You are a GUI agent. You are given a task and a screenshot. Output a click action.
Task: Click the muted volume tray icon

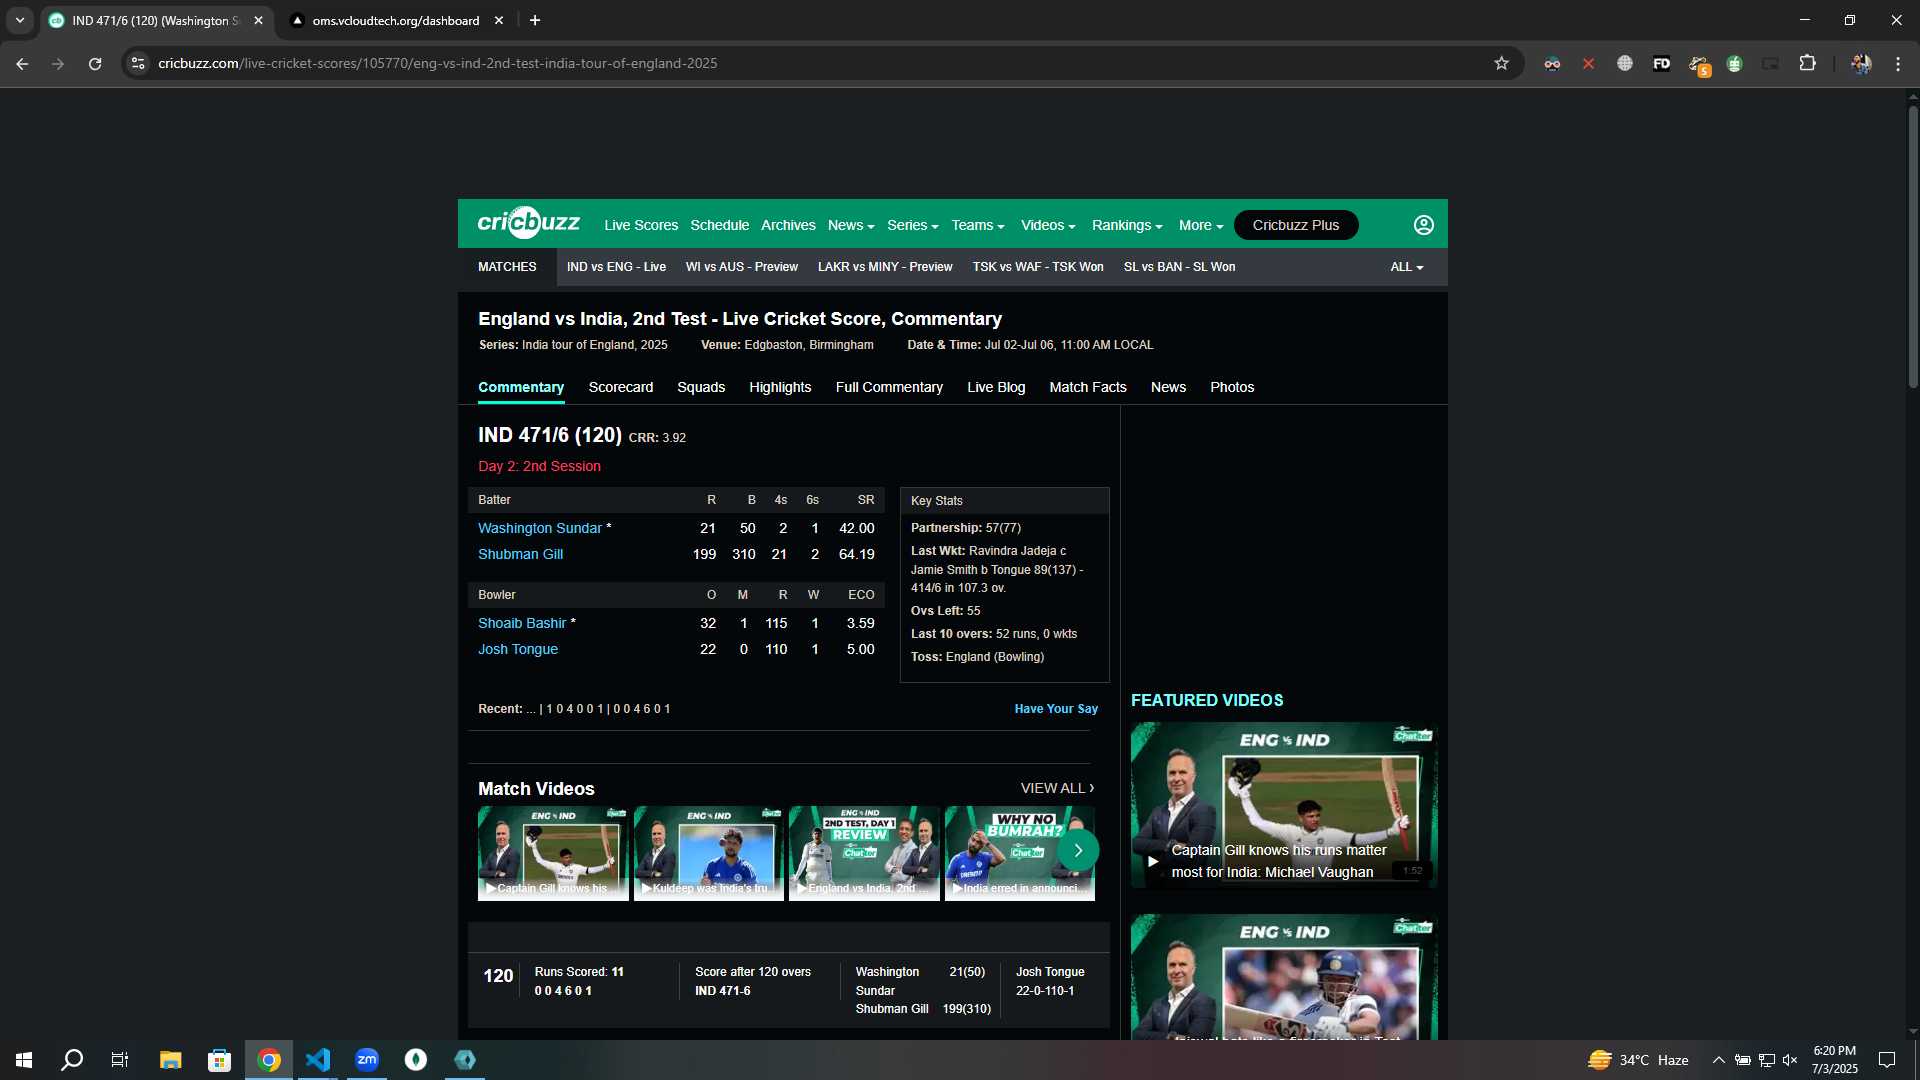point(1790,1060)
